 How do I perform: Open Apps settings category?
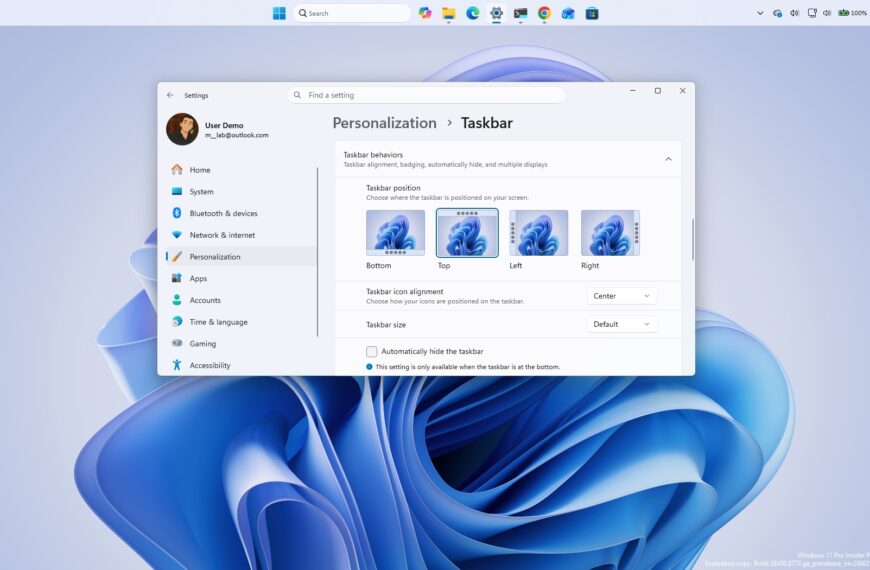point(241,278)
